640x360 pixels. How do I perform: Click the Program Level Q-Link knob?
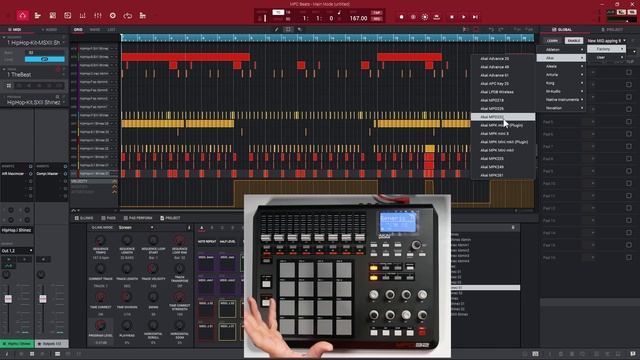pos(100,325)
